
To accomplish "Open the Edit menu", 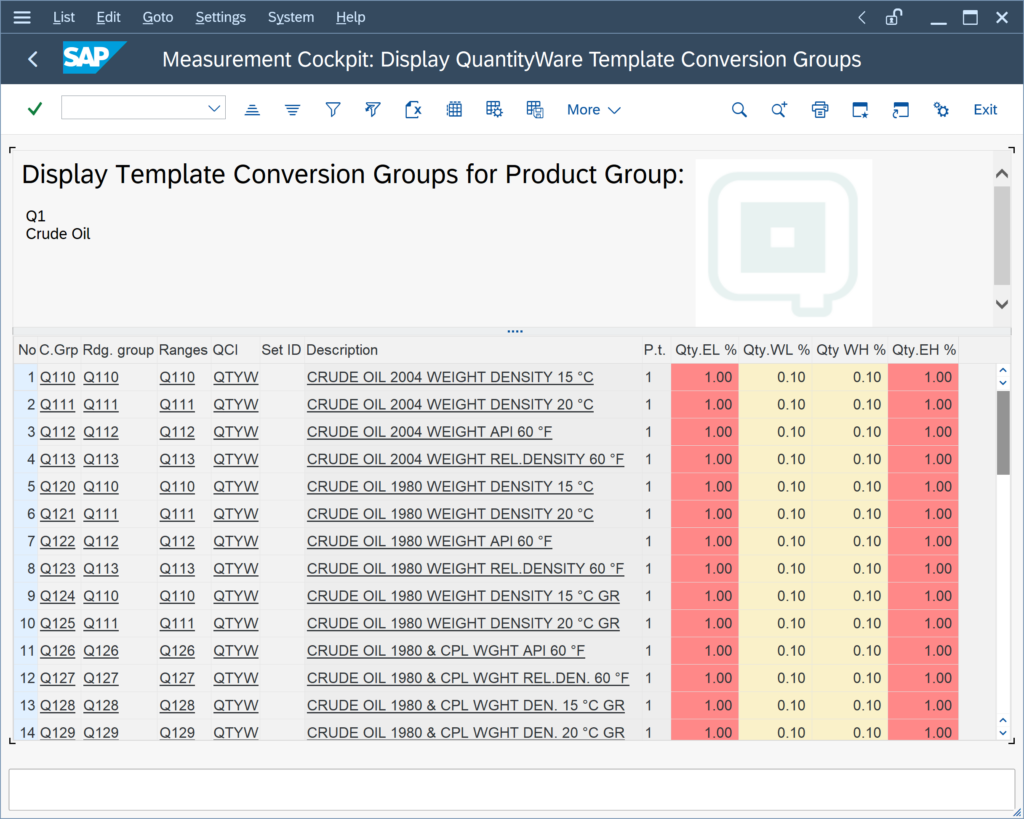I will (108, 17).
